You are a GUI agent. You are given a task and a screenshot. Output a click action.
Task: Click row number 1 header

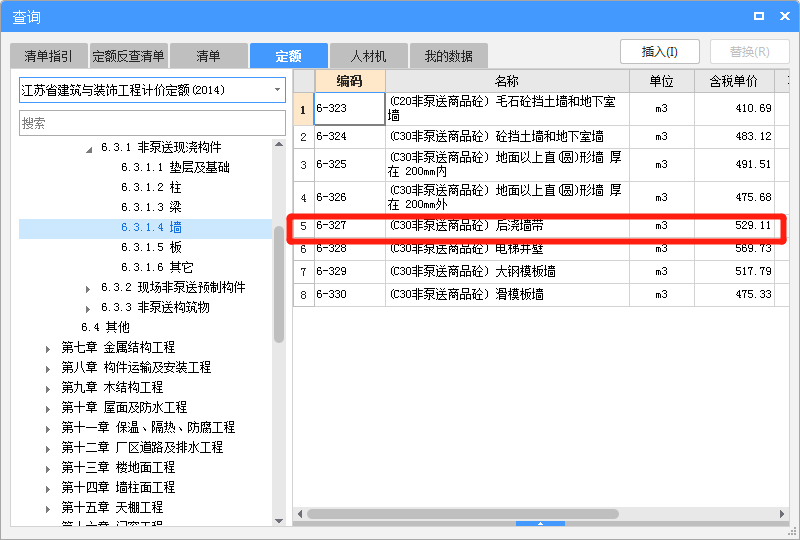point(304,109)
